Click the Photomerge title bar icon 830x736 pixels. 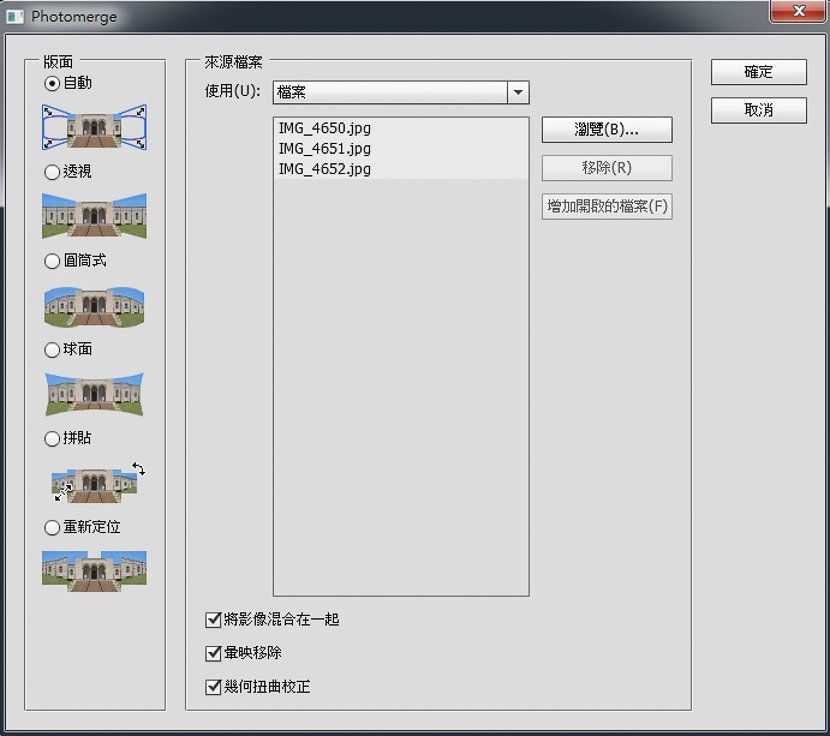(x=15, y=16)
